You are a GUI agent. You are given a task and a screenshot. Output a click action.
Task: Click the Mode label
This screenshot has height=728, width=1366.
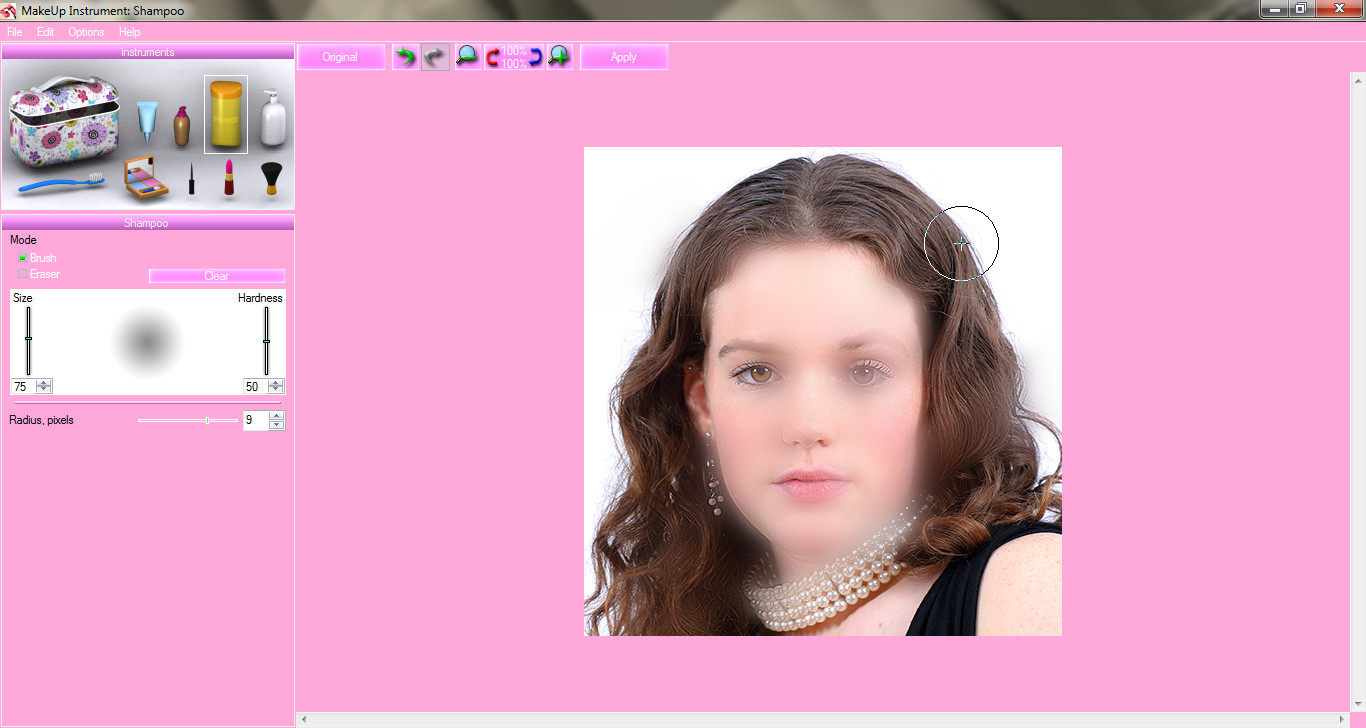[23, 240]
